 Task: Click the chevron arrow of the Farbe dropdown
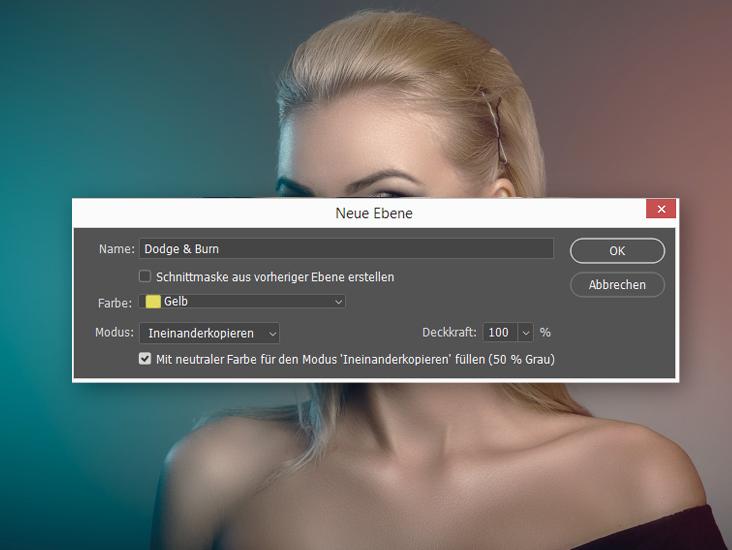pyautogui.click(x=338, y=301)
